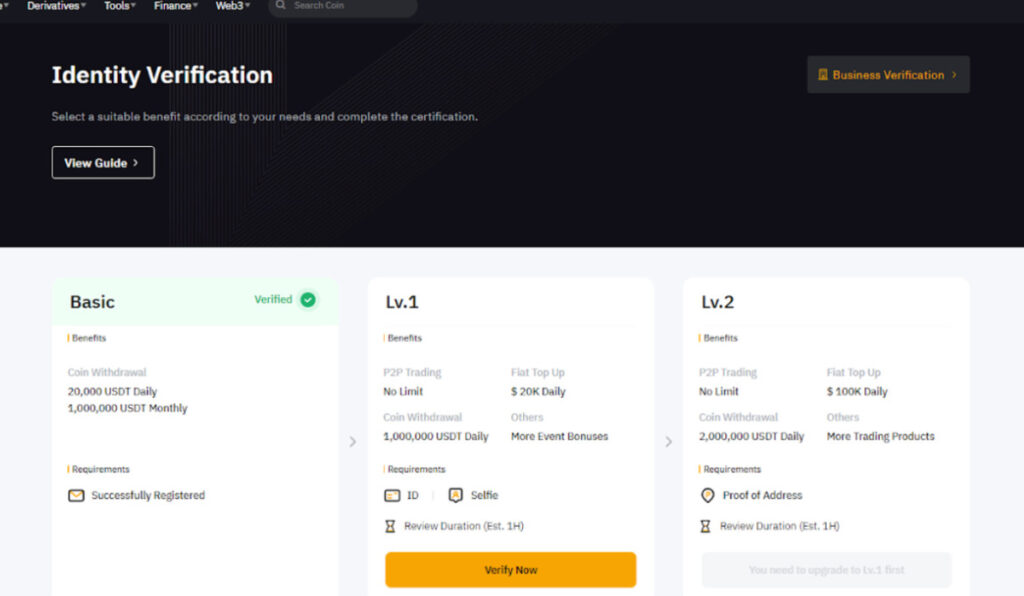Viewport: 1024px width, 596px height.
Task: Open the Web3 menu
Action: click(233, 6)
